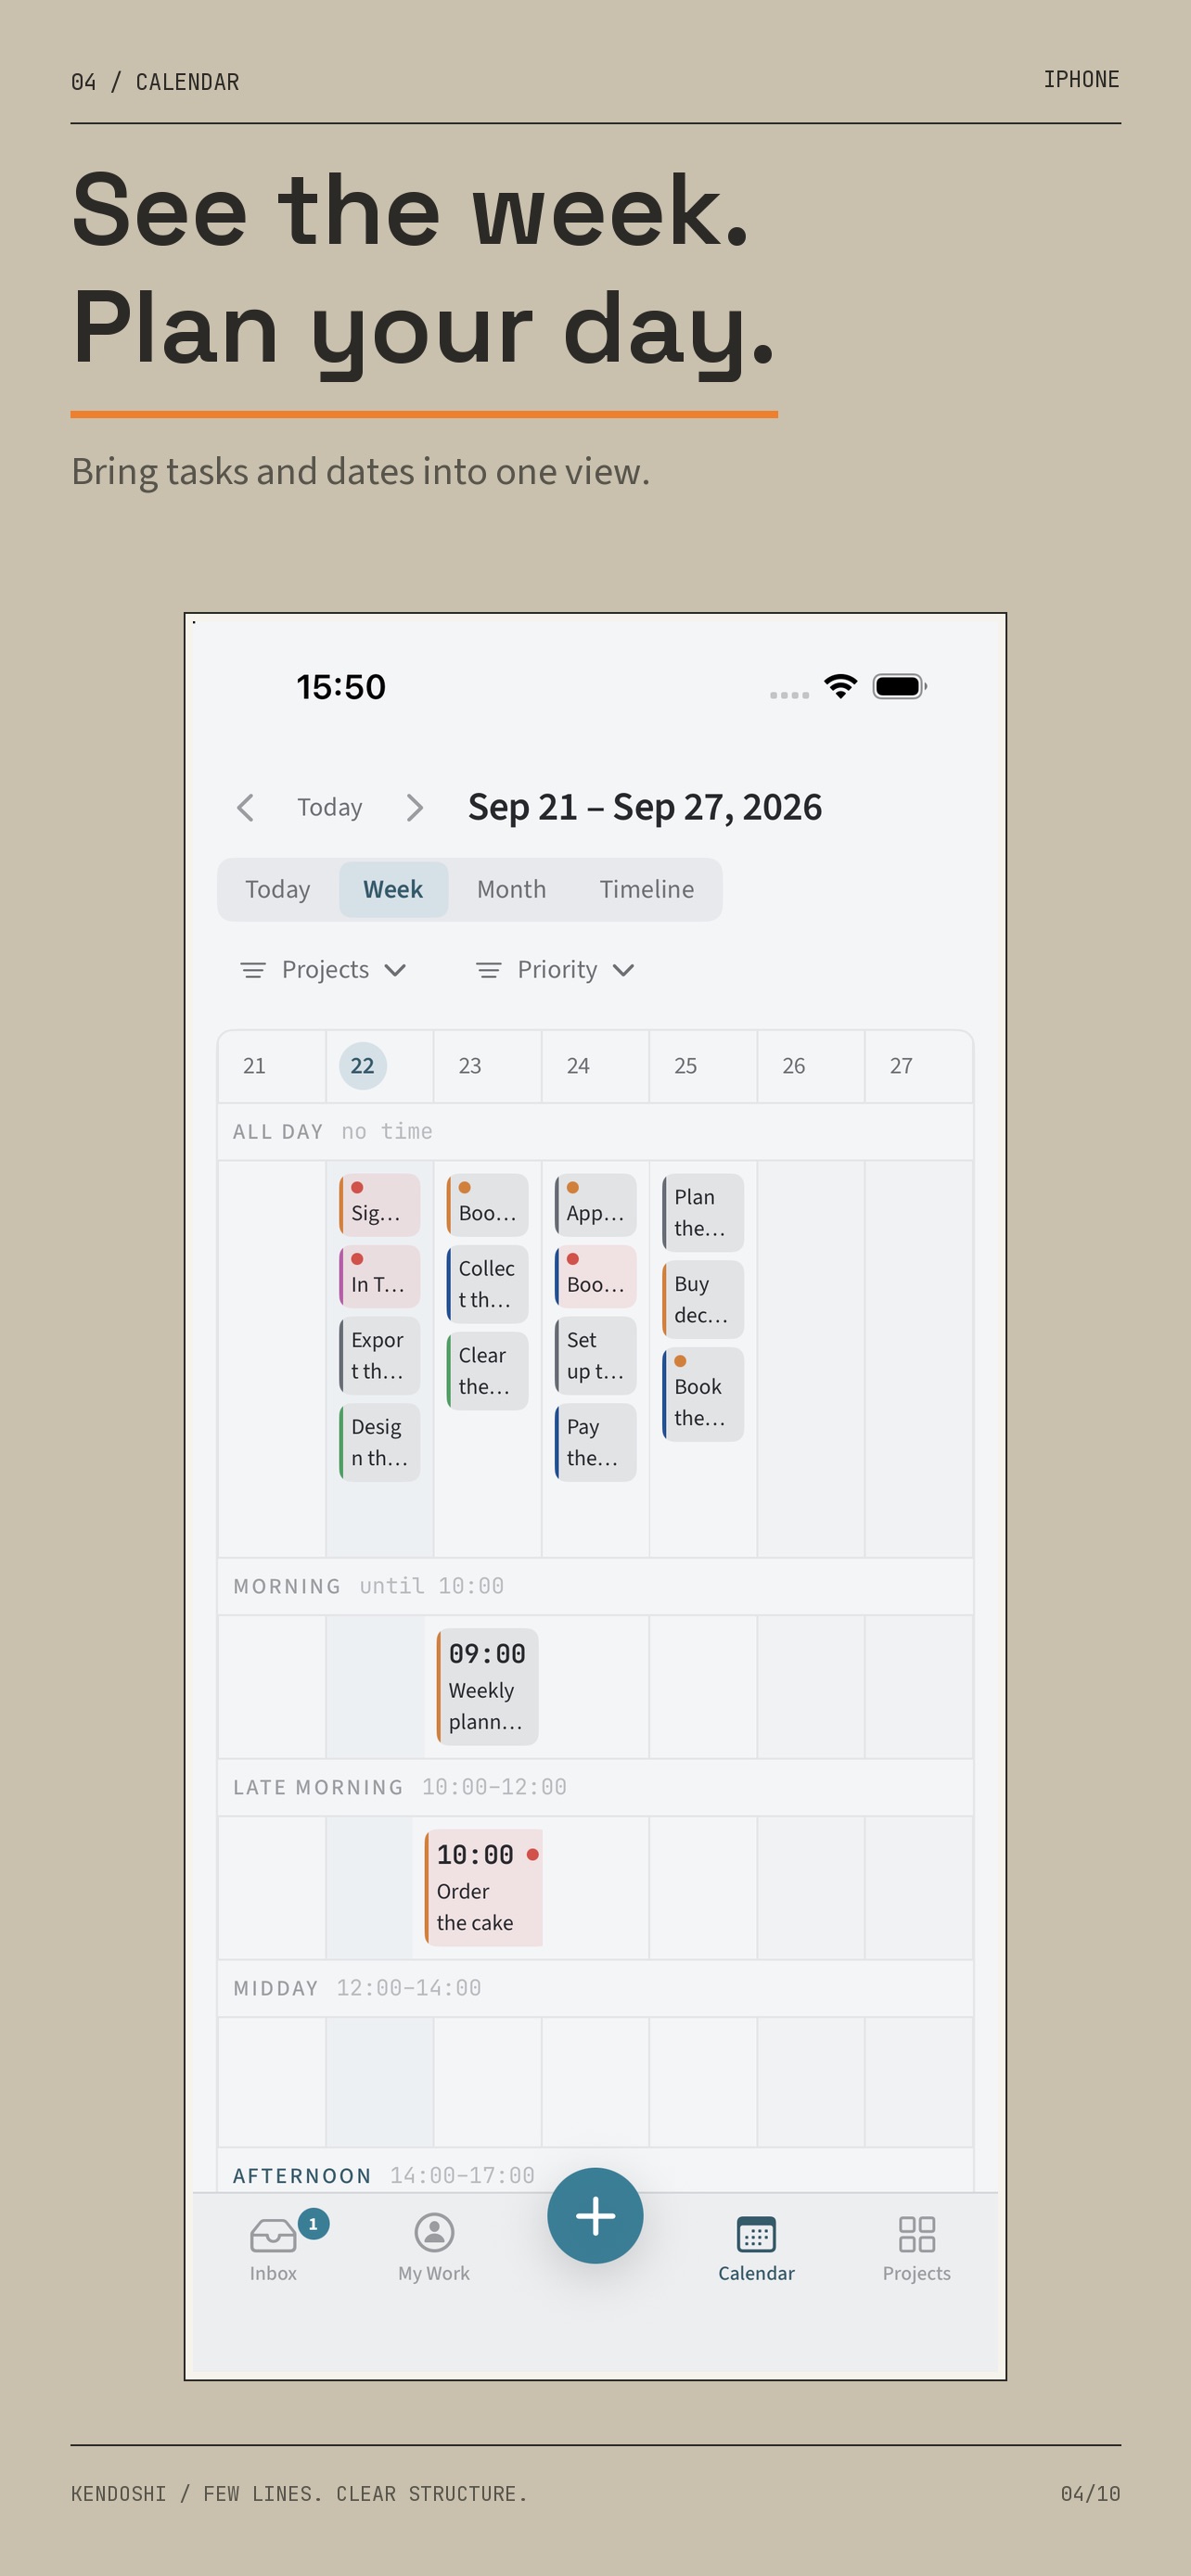This screenshot has height=2576, width=1191.
Task: Open the Projects grid icon
Action: pyautogui.click(x=916, y=2233)
